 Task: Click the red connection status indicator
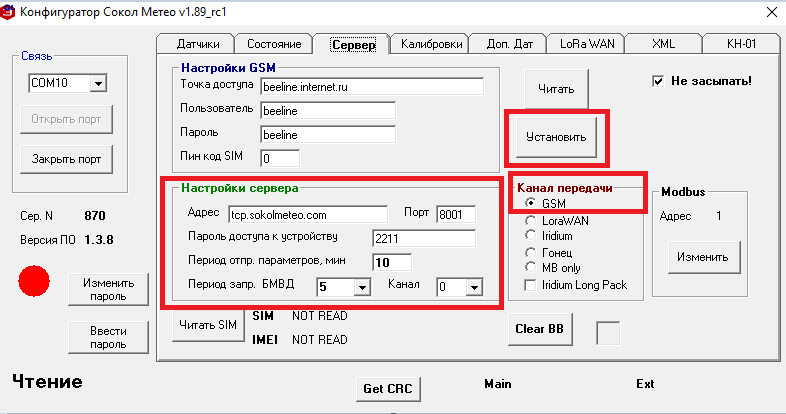34,281
